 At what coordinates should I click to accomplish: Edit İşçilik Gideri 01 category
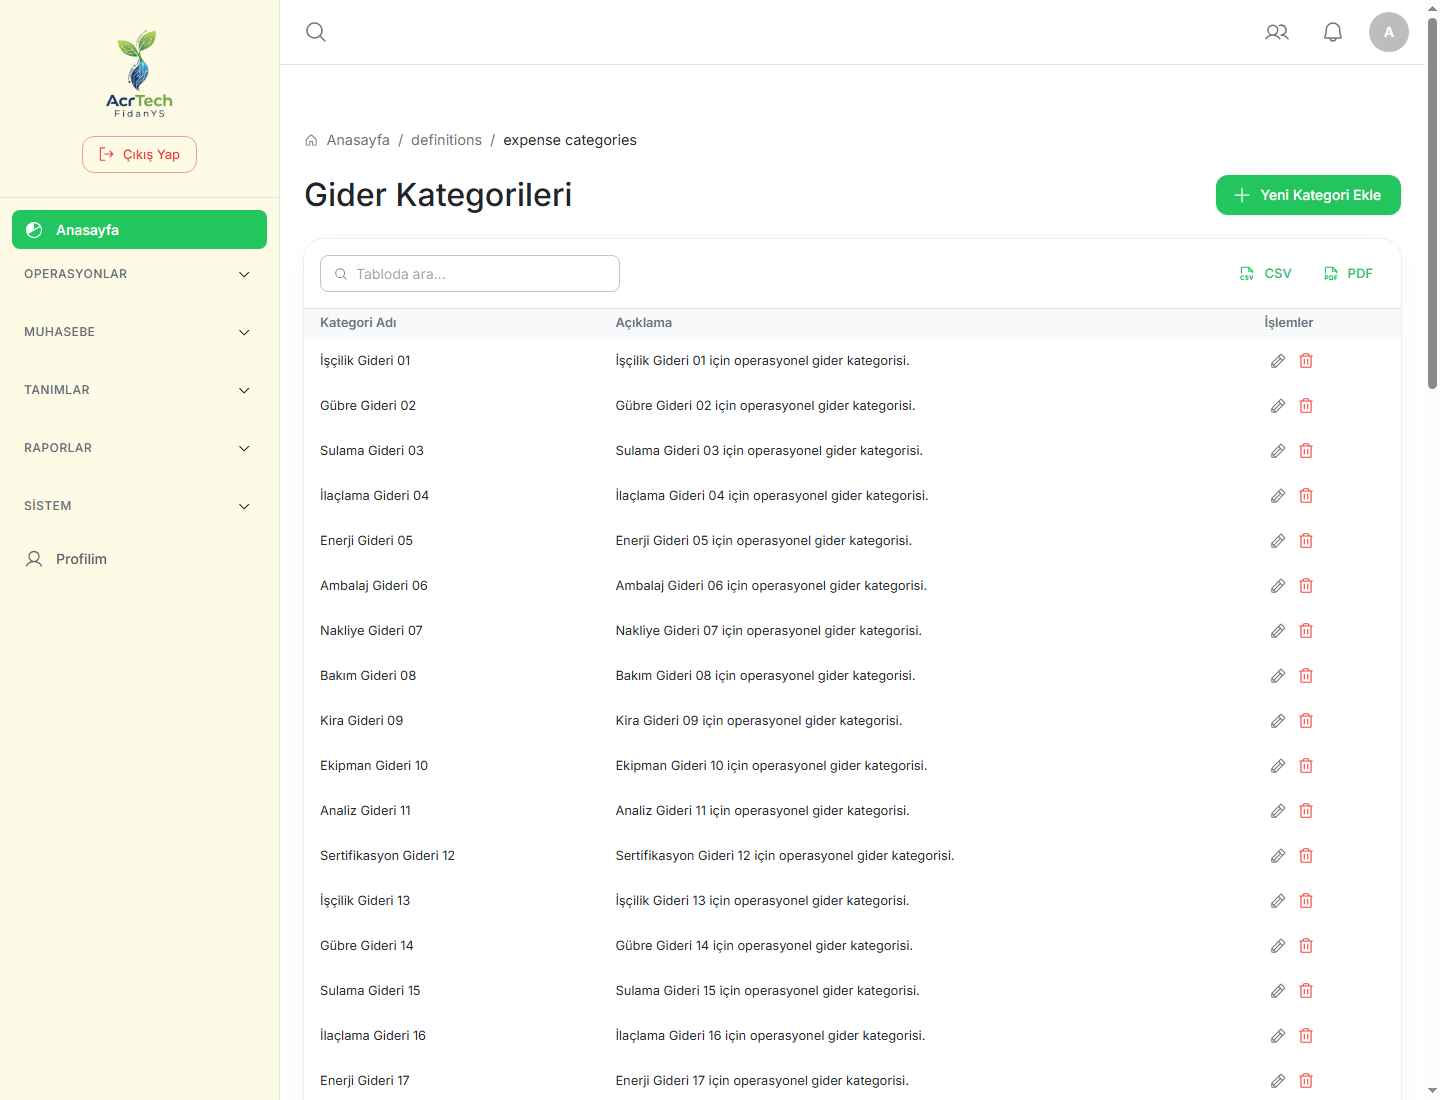point(1278,361)
